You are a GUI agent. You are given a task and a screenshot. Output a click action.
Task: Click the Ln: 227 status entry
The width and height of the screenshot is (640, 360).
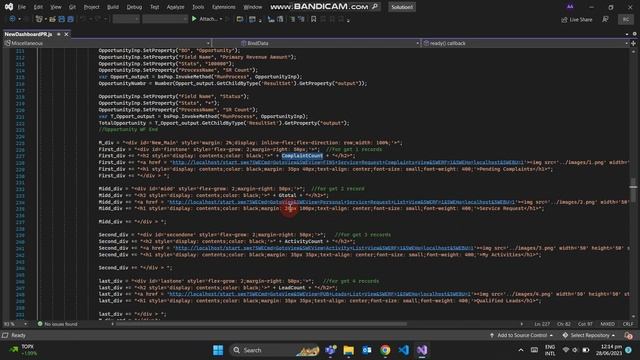(x=542, y=324)
